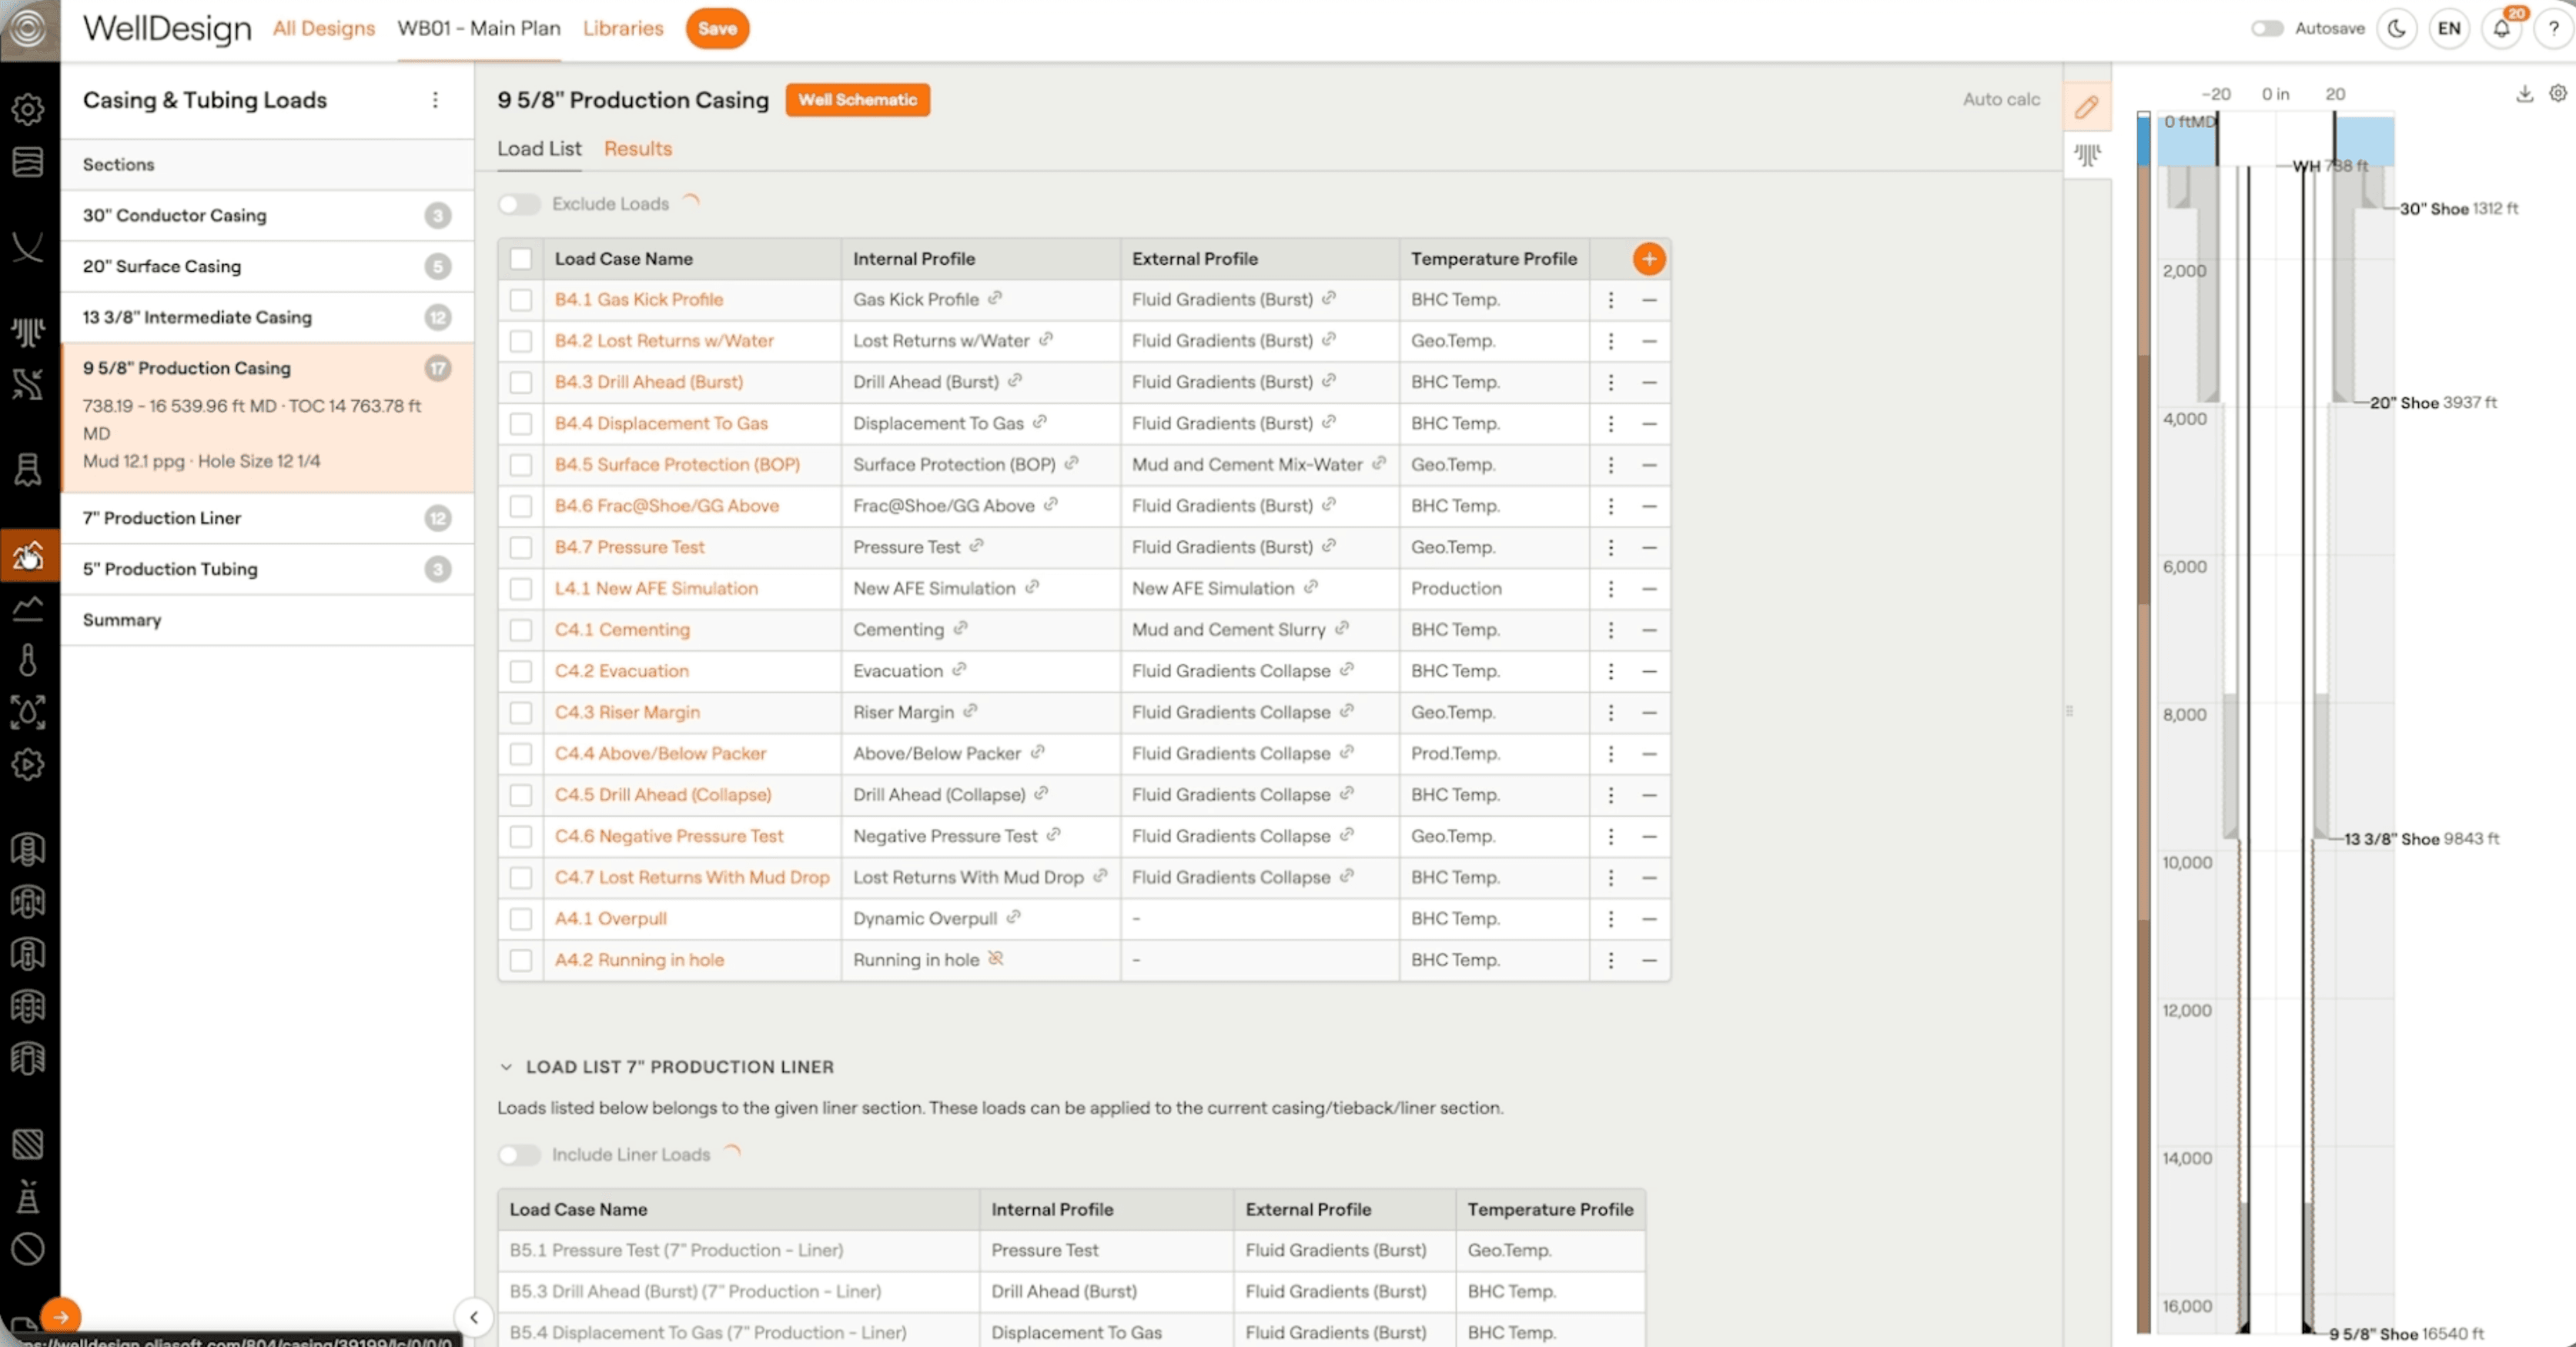This screenshot has height=1347, width=2576.
Task: Open the help question mark icon
Action: pos(2553,28)
